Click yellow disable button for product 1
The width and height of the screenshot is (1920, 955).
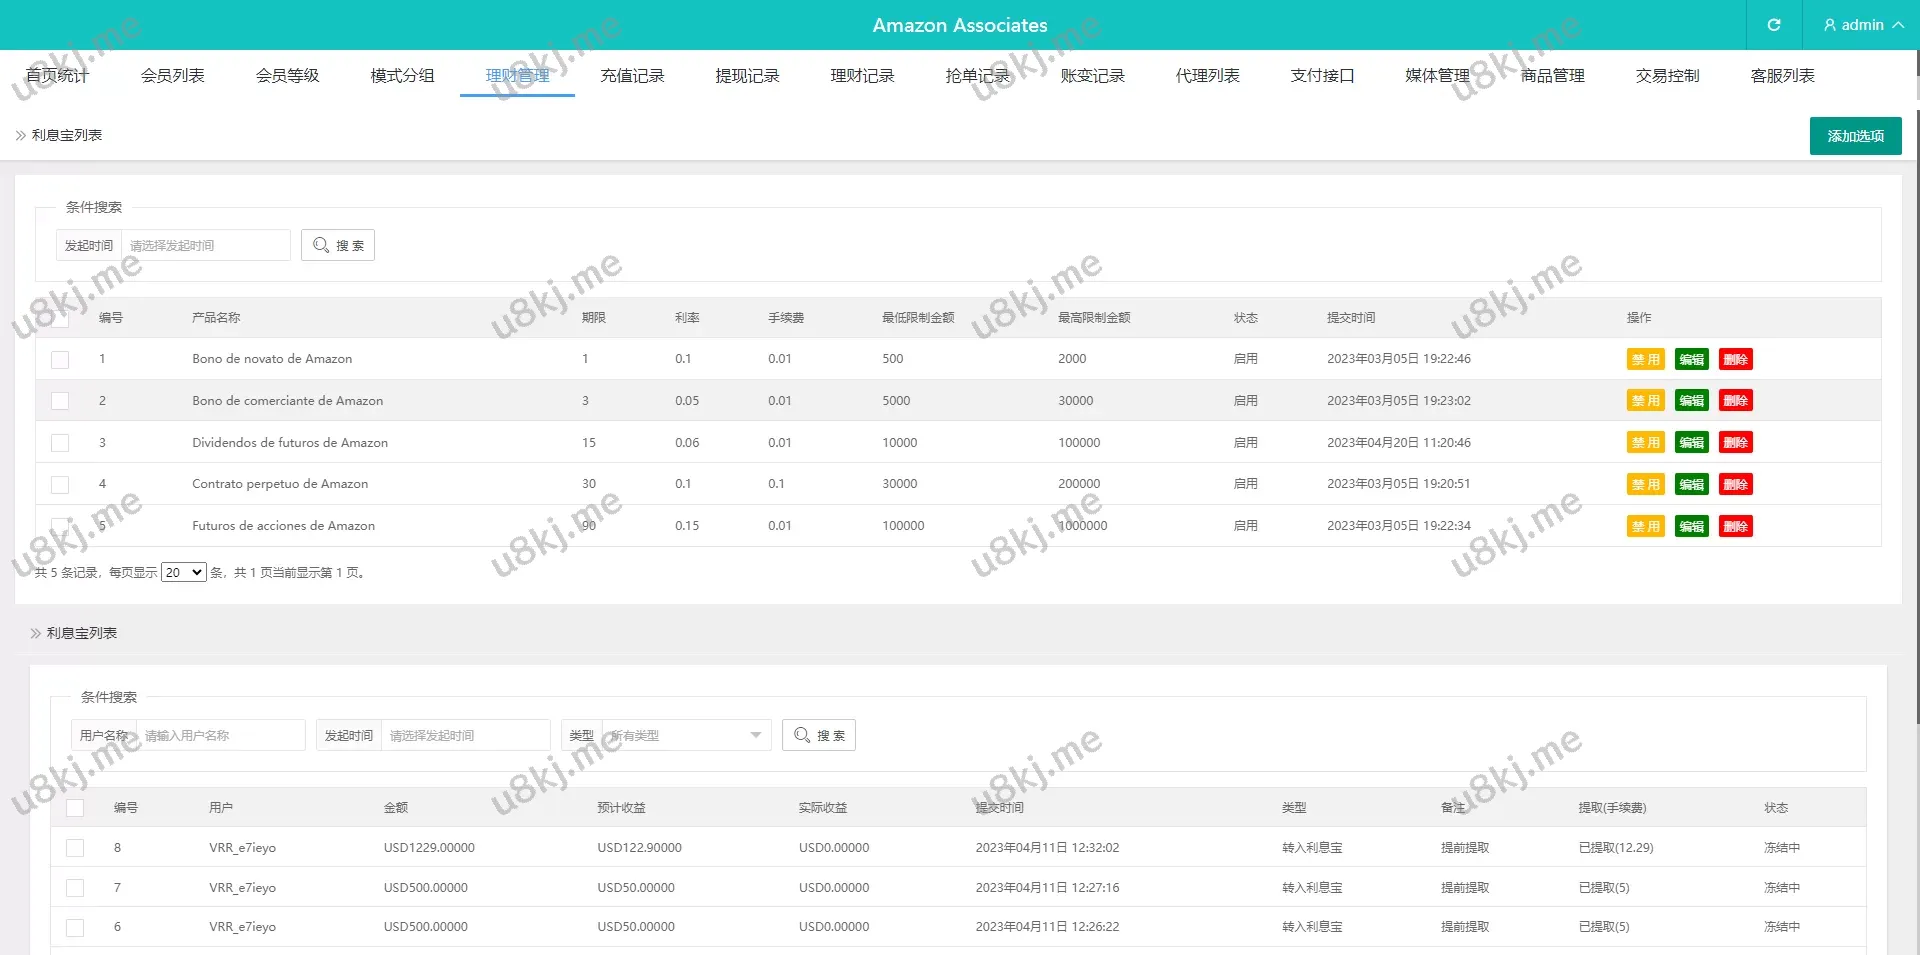(x=1645, y=359)
